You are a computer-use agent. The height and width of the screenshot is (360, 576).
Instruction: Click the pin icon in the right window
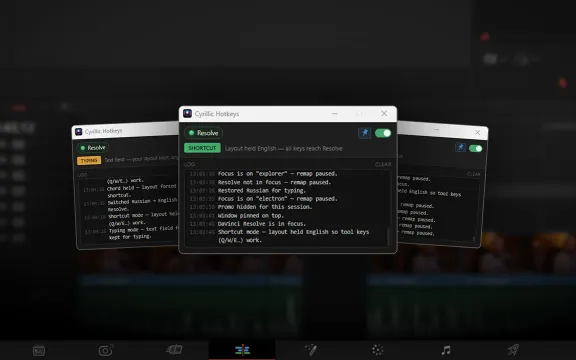(x=460, y=147)
